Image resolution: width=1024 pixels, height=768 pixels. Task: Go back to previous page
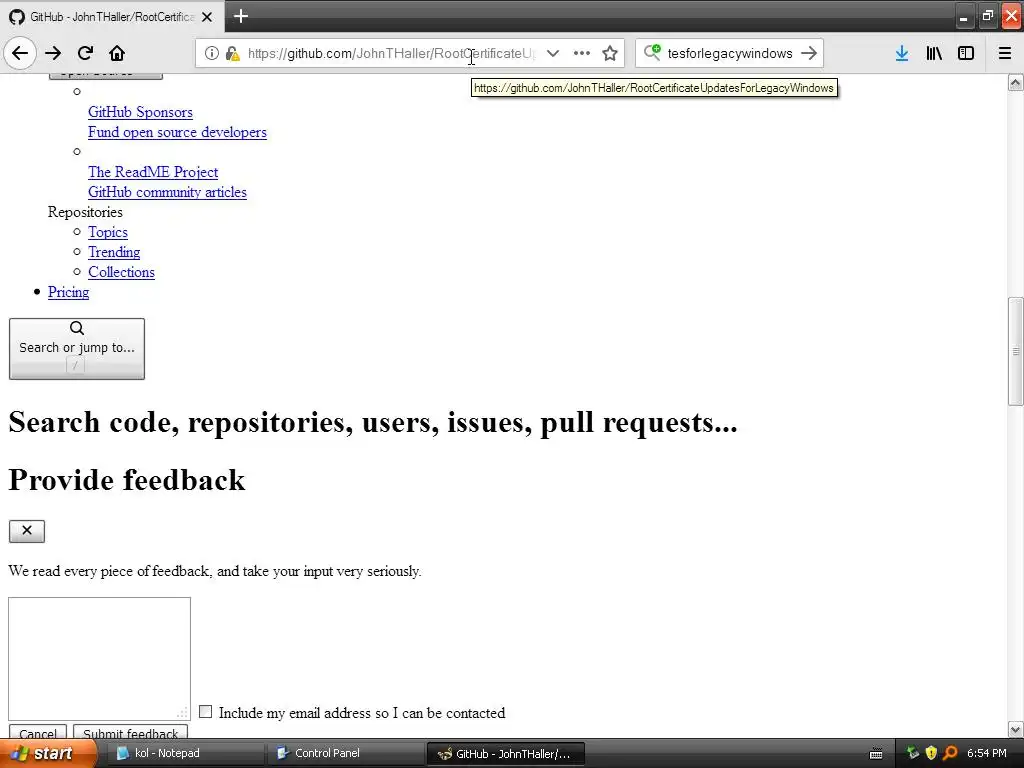pos(20,53)
